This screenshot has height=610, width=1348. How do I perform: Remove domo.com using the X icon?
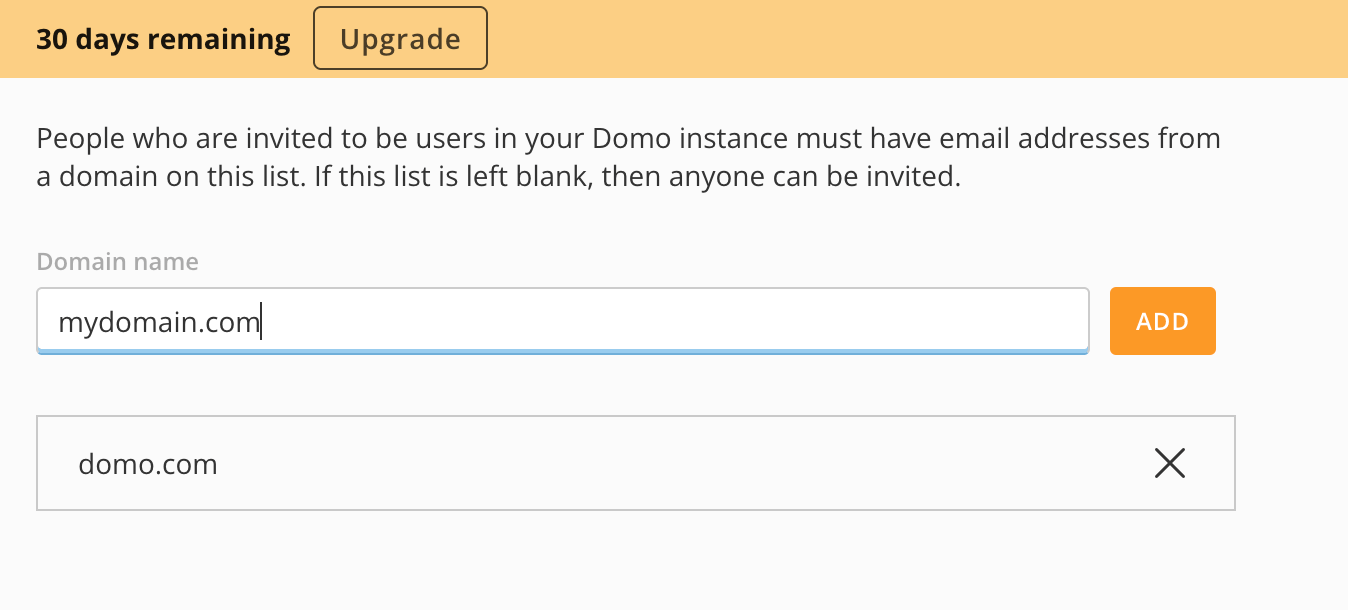click(1169, 463)
